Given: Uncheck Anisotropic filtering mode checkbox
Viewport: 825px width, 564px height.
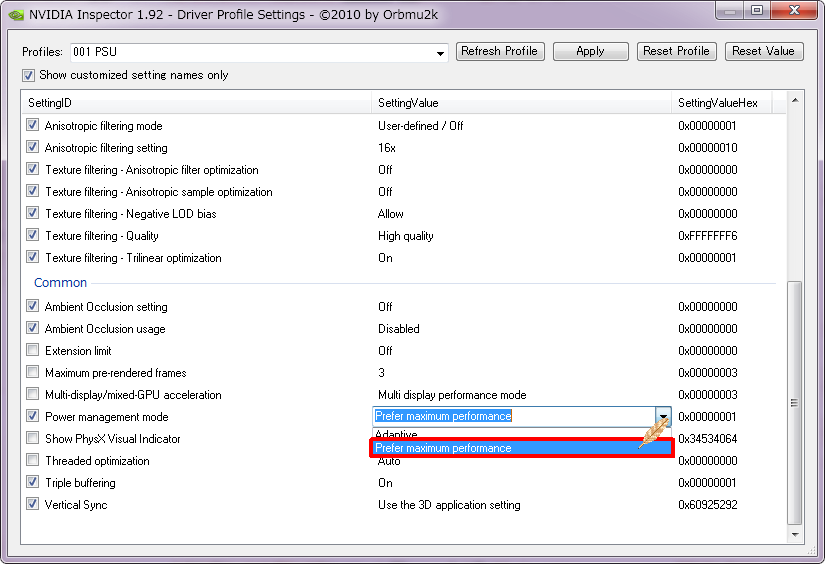Looking at the screenshot, I should pyautogui.click(x=33, y=125).
